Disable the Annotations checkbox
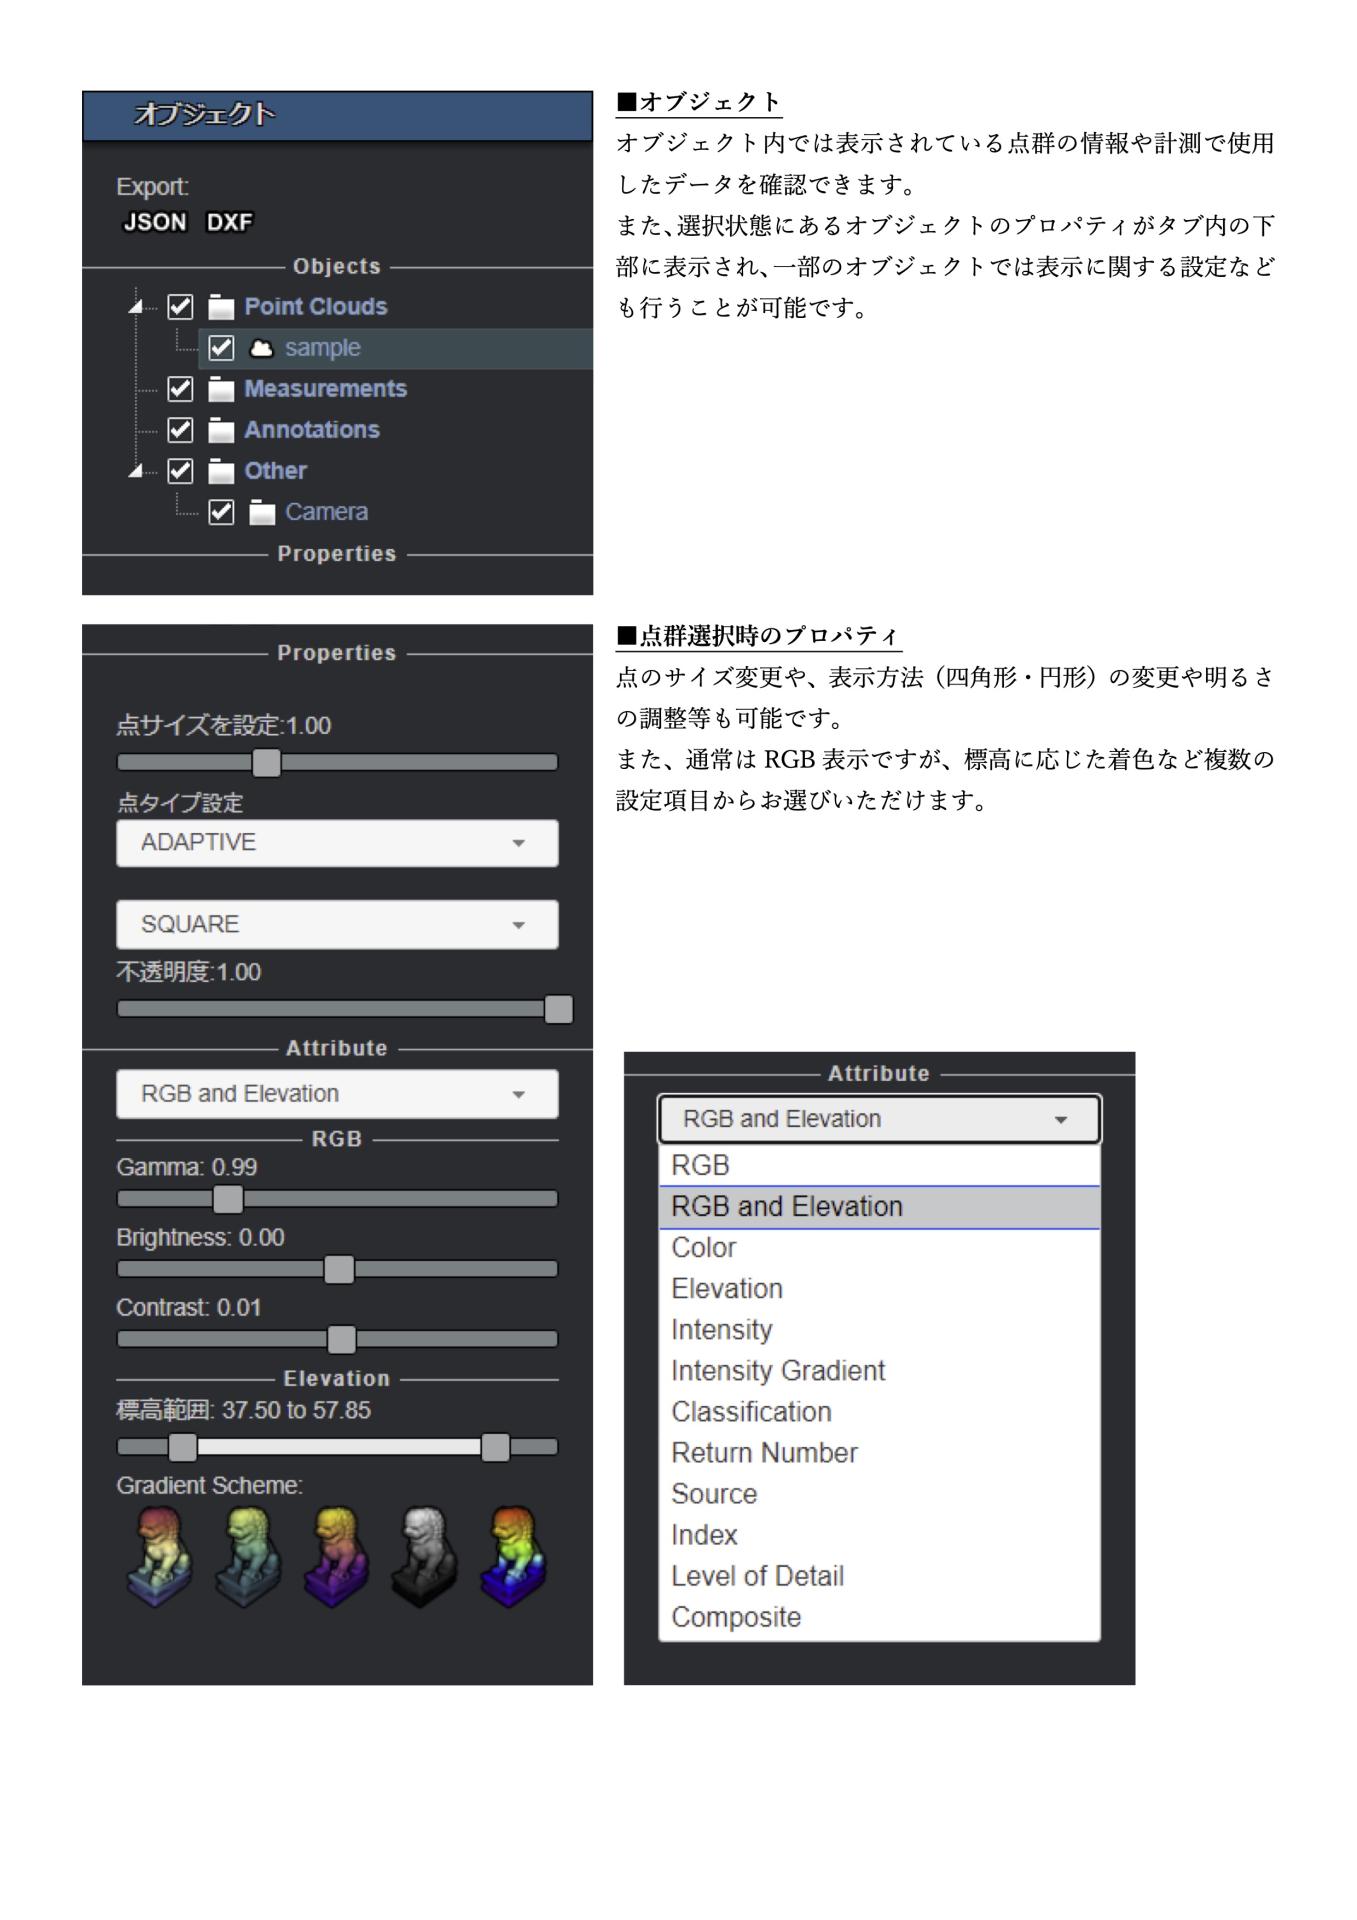Screen dimensions: 1357x1920 tap(180, 430)
